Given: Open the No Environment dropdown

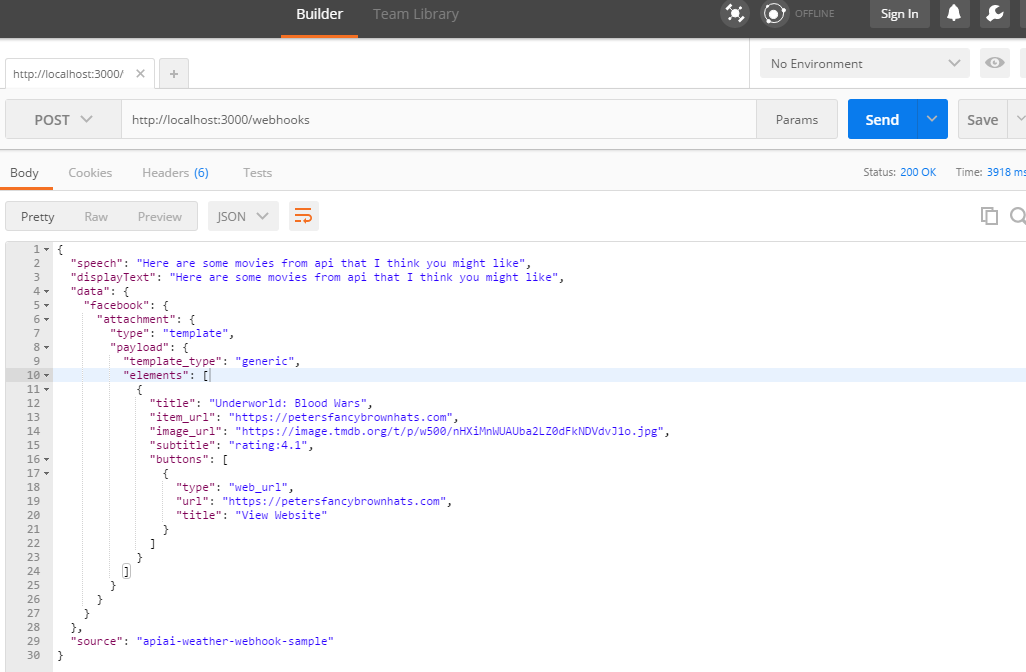Looking at the screenshot, I should (864, 63).
